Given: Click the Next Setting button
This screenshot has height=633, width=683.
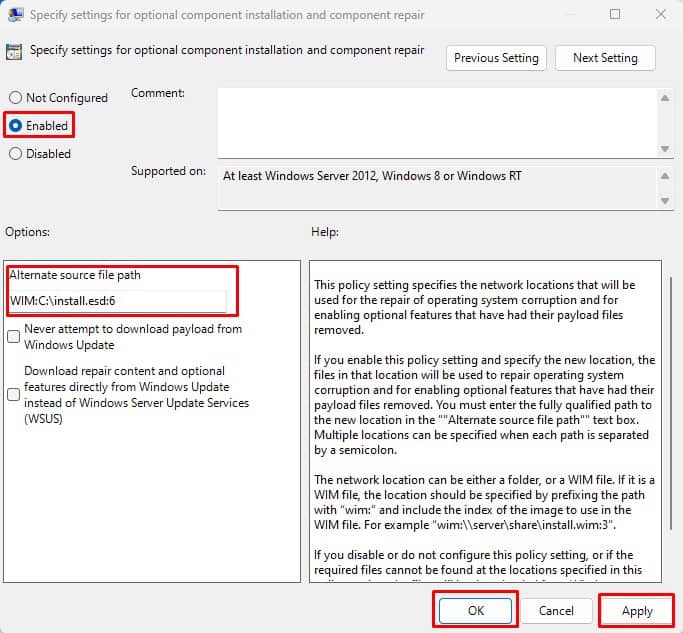Looking at the screenshot, I should (x=605, y=58).
